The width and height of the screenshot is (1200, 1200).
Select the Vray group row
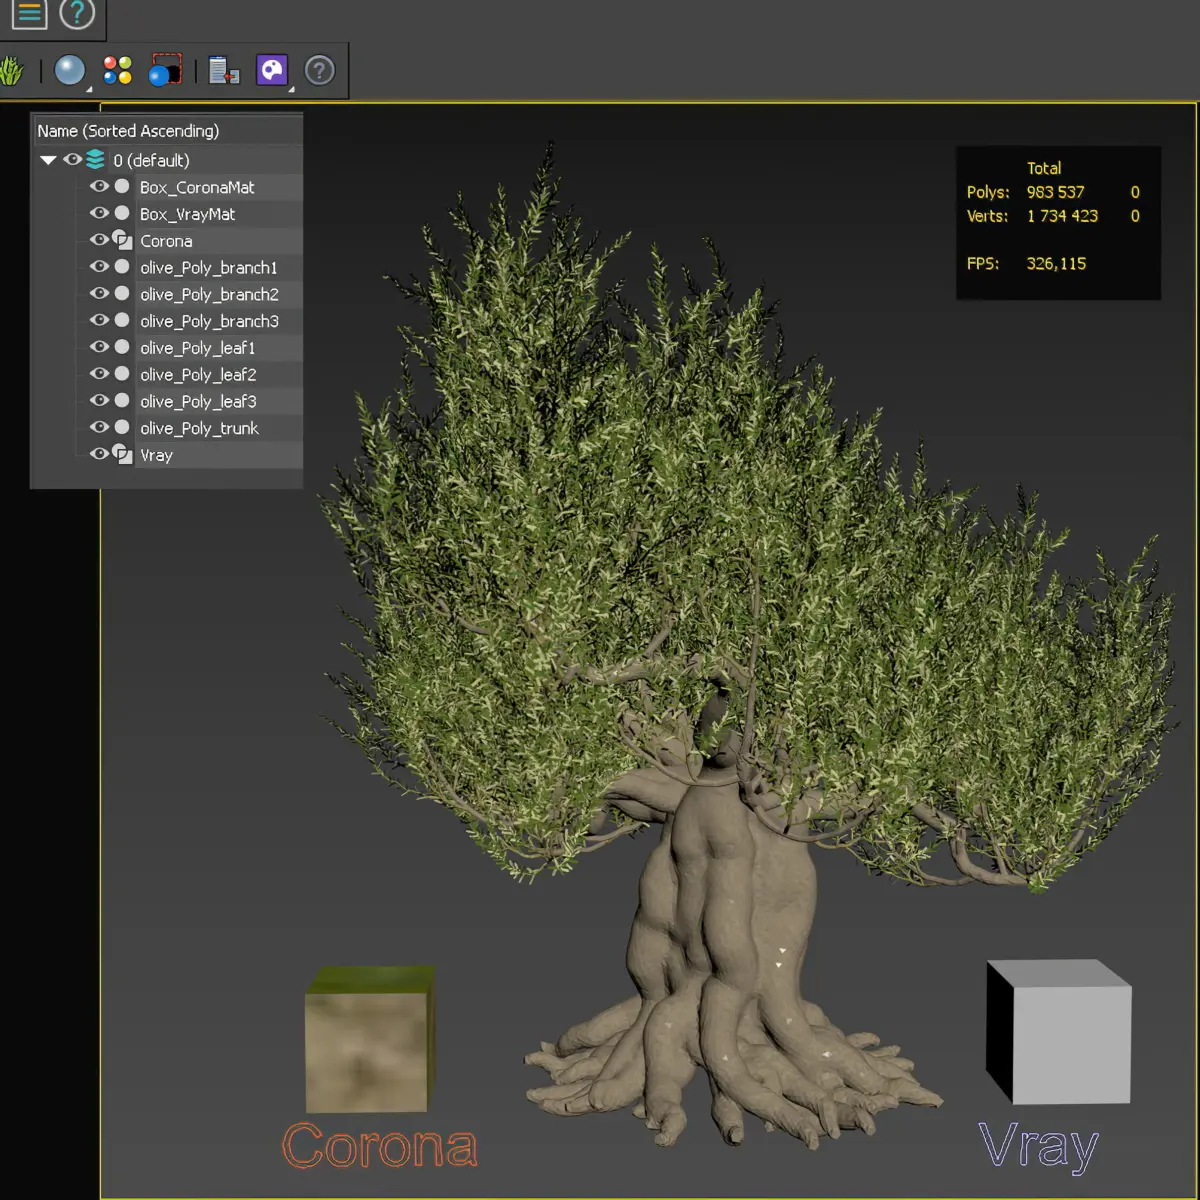point(156,455)
